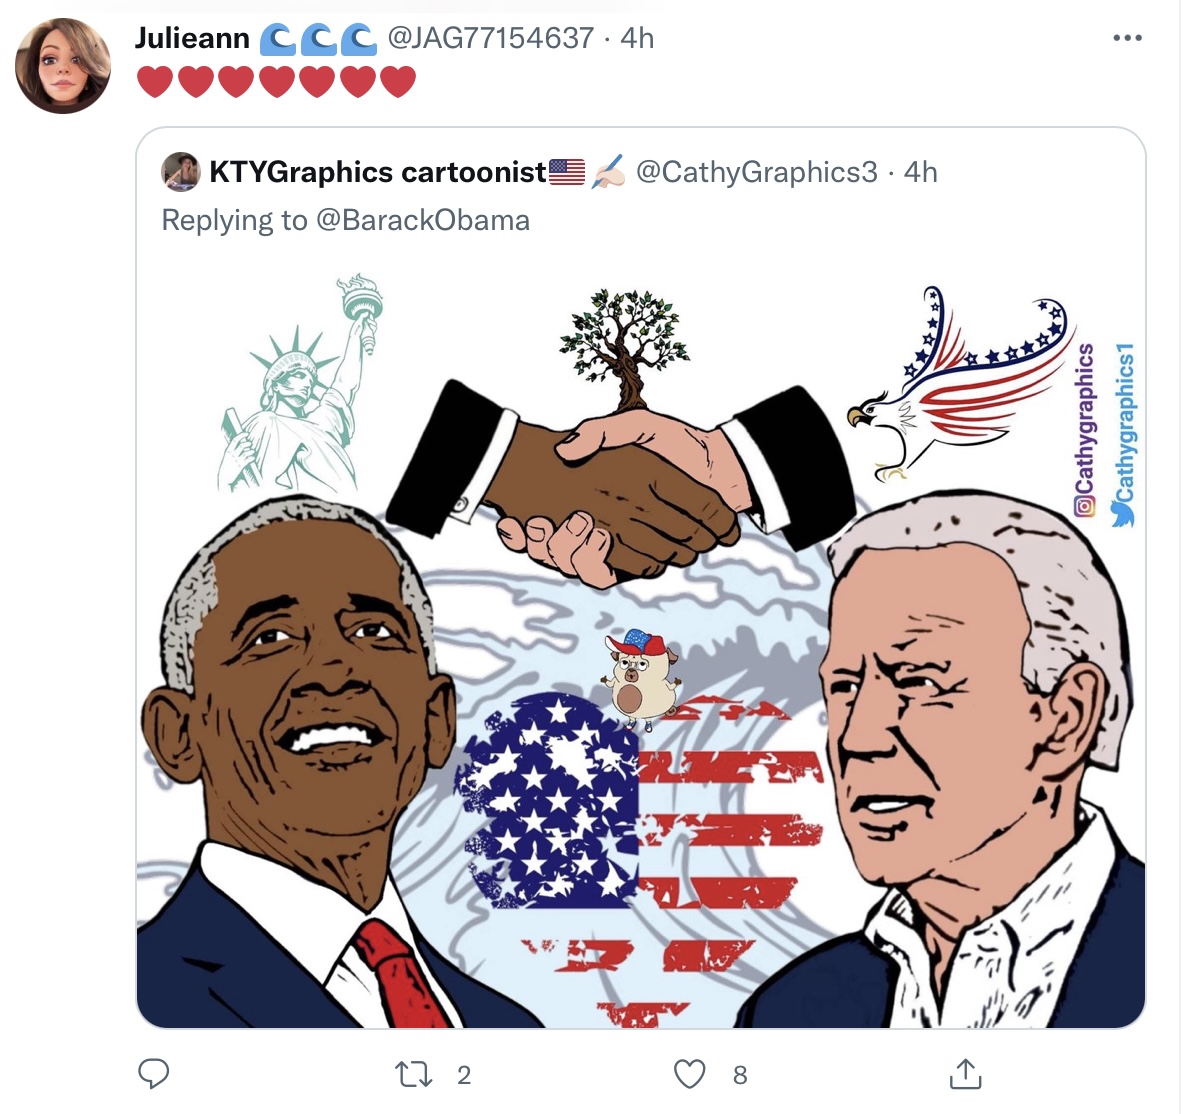Like the tweet with heart icon
The image size is (1191, 1114).
[x=690, y=1075]
